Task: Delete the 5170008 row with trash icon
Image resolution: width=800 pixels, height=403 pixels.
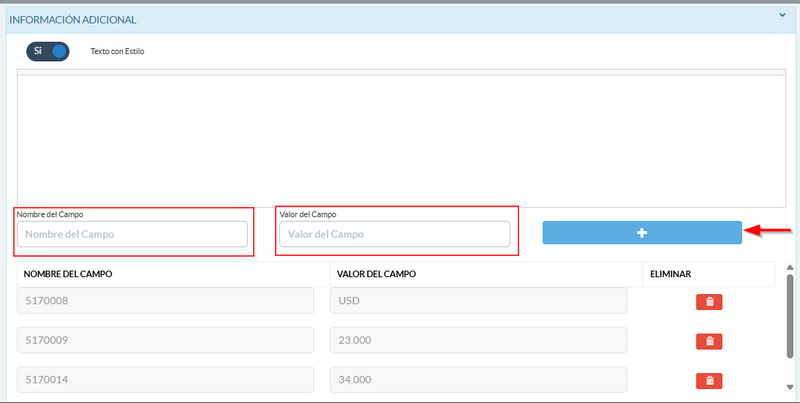Action: coord(709,301)
